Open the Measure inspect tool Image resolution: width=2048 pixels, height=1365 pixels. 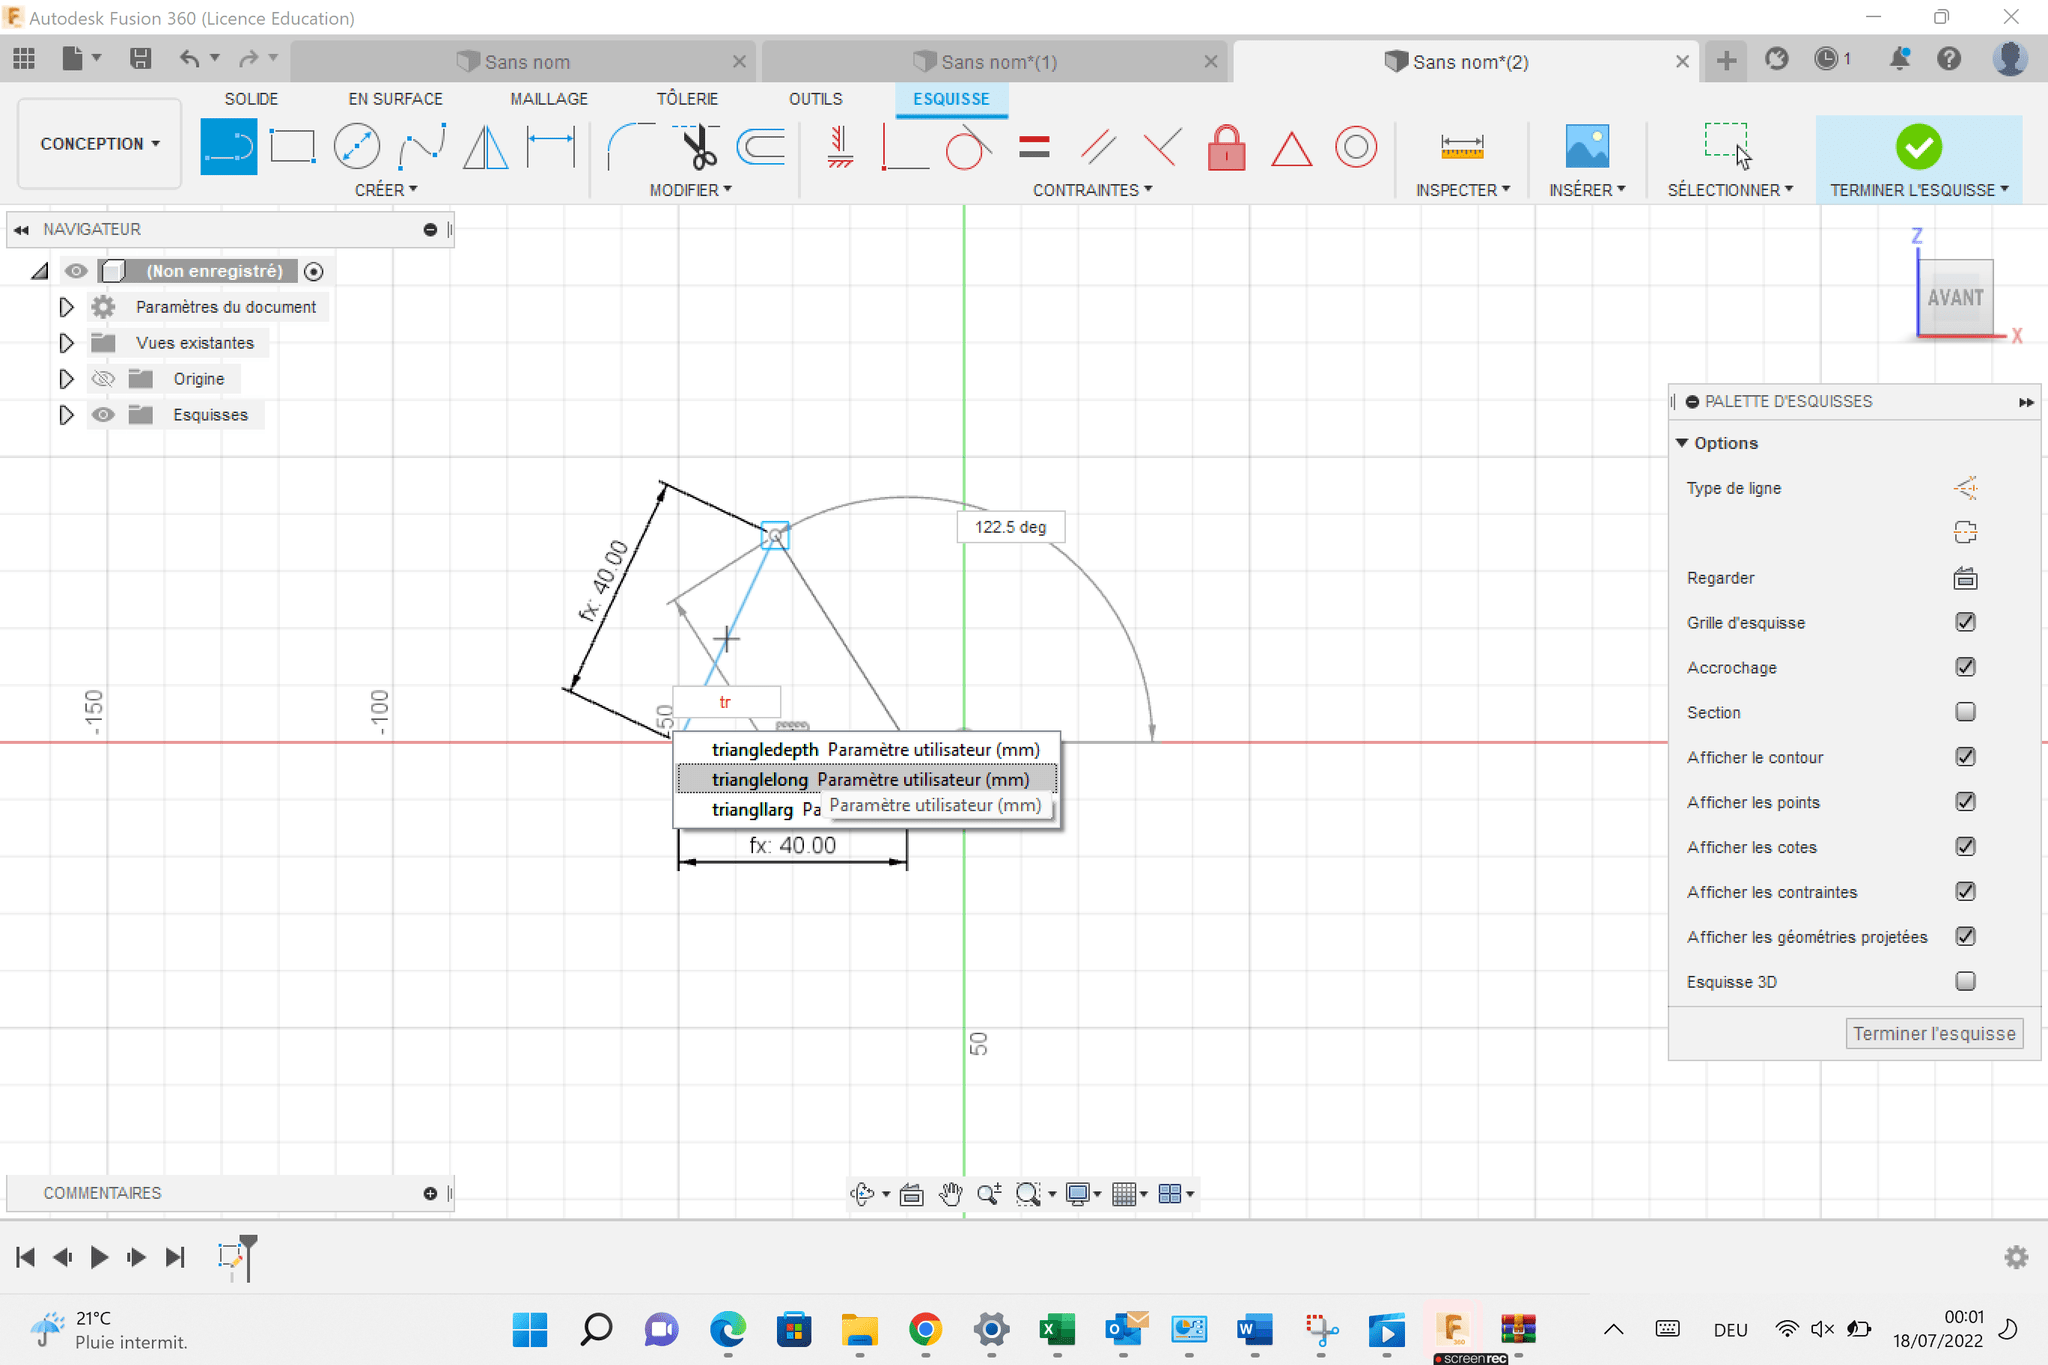(1461, 147)
